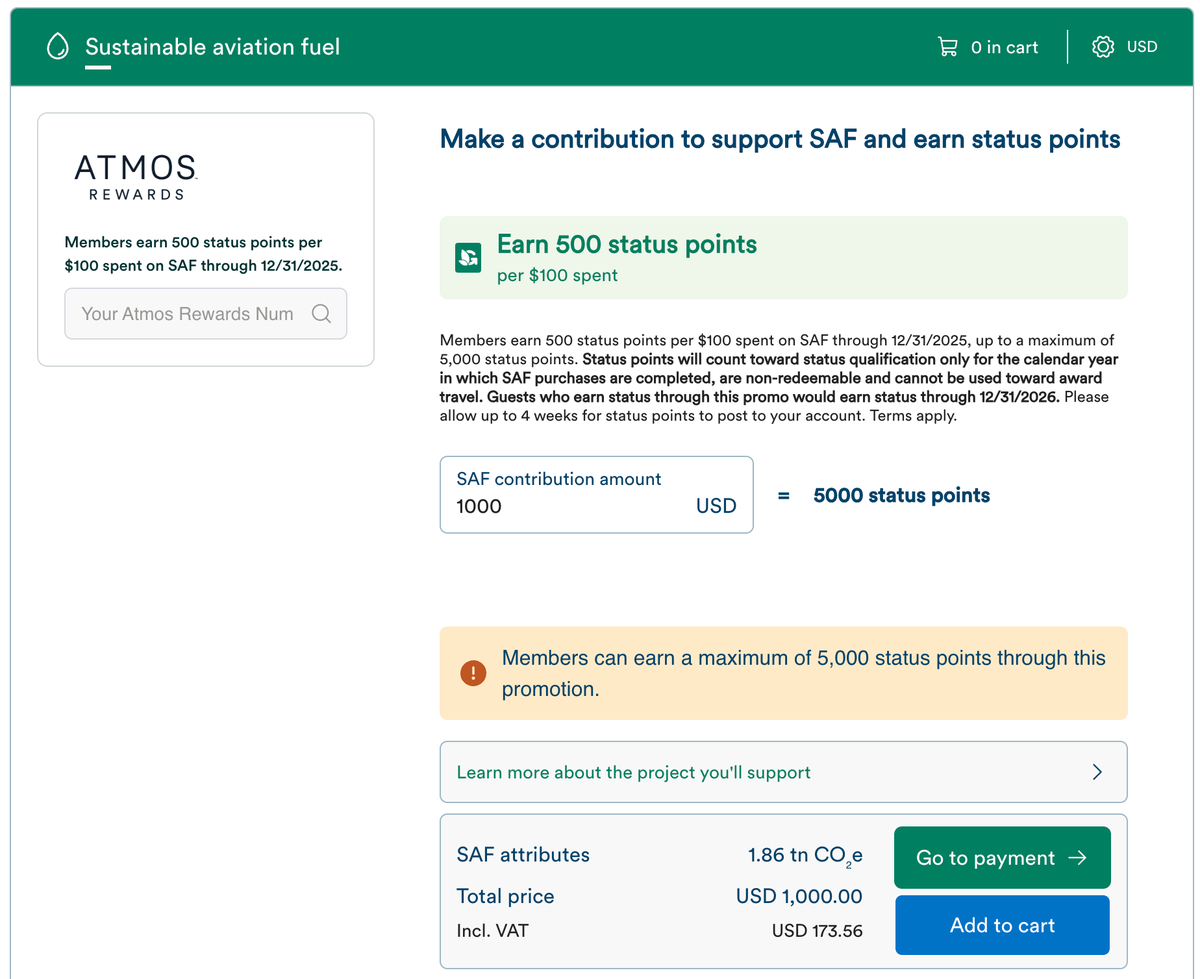
Task: Click the droplet logo in the header
Action: point(57,46)
